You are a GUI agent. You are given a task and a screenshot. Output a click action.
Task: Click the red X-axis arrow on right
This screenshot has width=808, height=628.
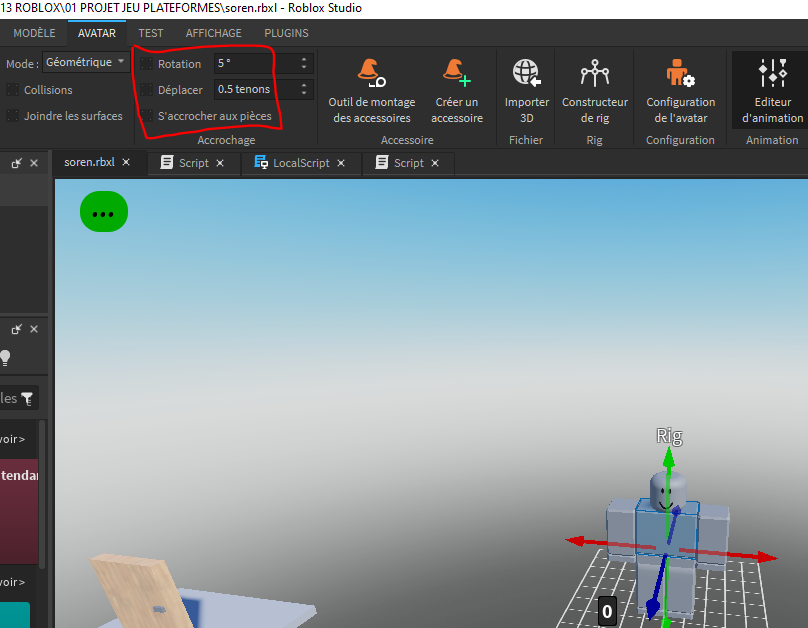point(767,557)
